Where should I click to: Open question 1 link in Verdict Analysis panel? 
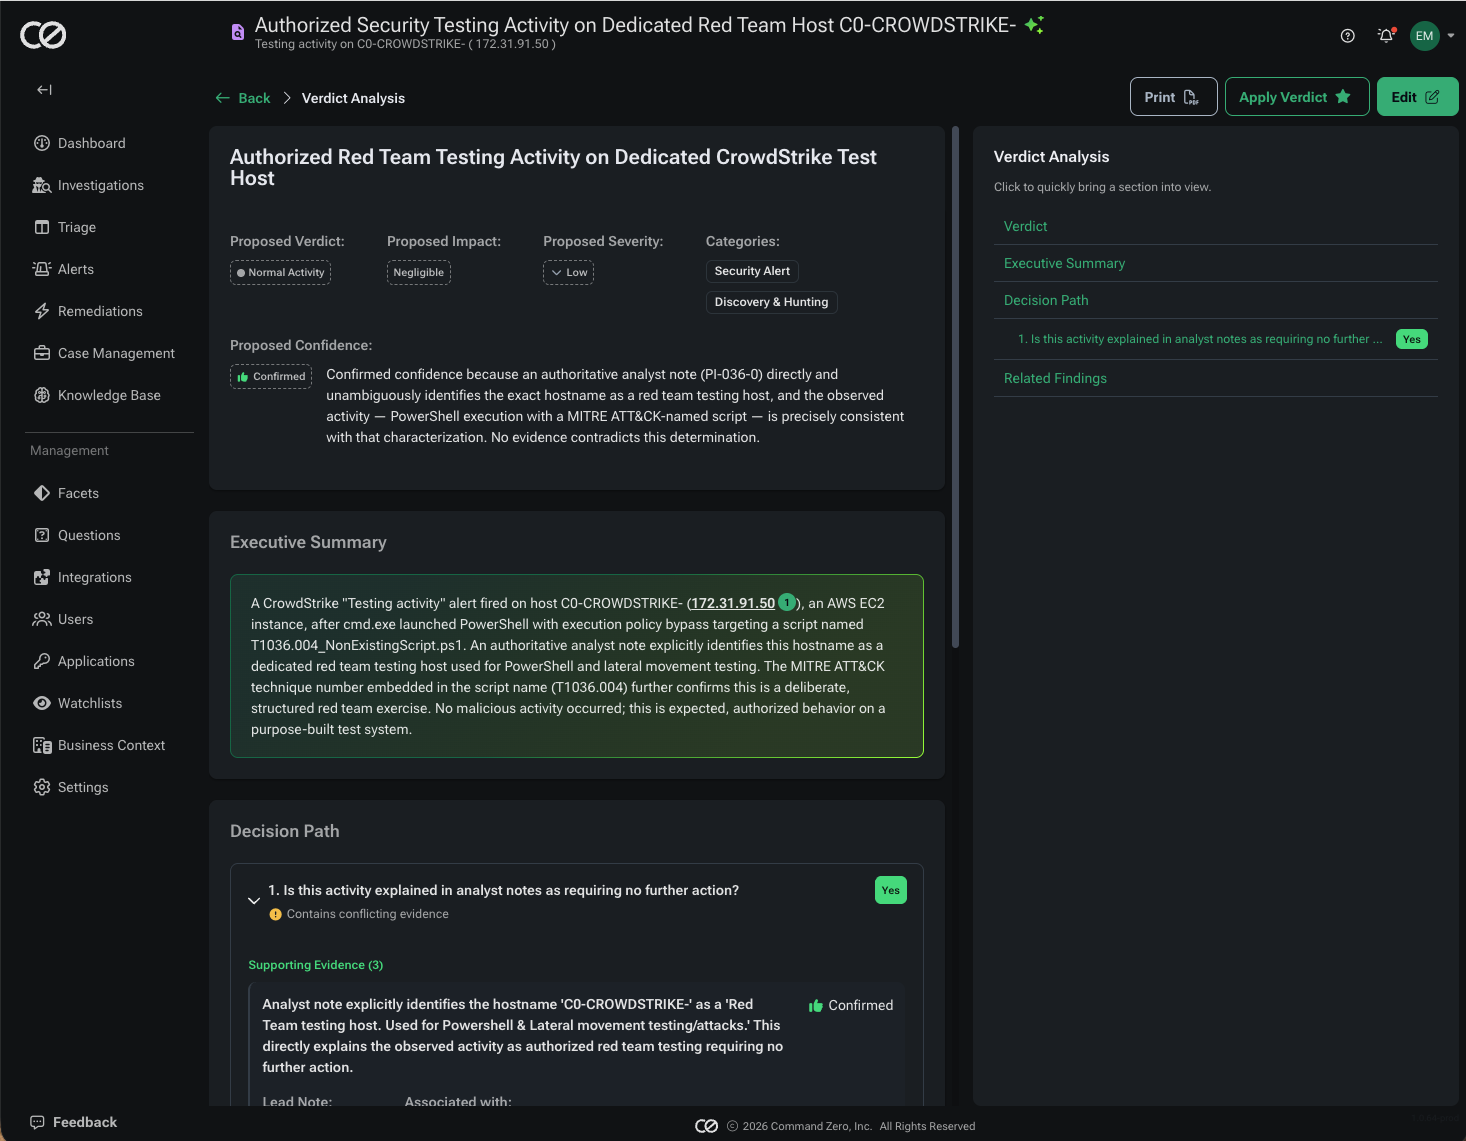click(x=1200, y=339)
